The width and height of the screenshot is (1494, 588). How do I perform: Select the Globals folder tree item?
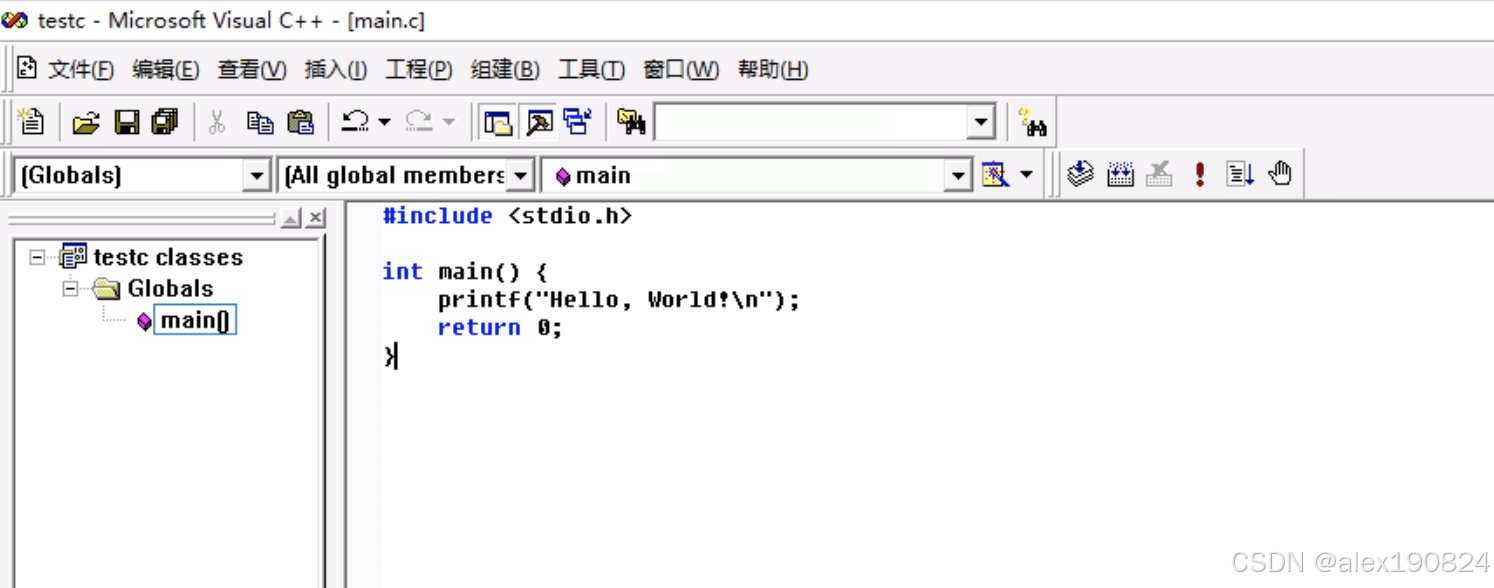(x=170, y=288)
